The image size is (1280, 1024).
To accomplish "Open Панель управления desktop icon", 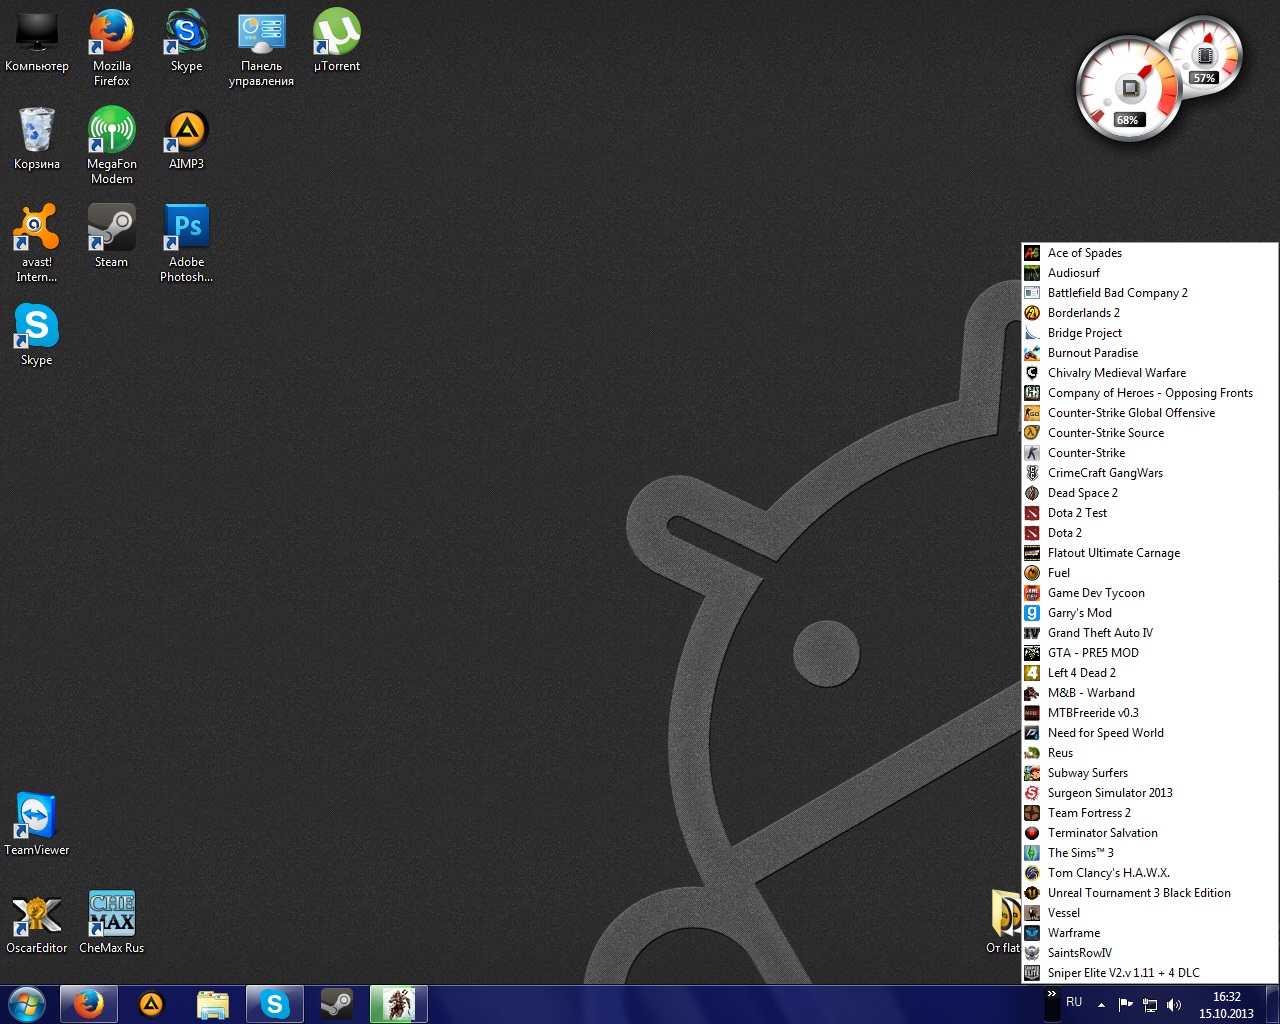I will coord(261,48).
